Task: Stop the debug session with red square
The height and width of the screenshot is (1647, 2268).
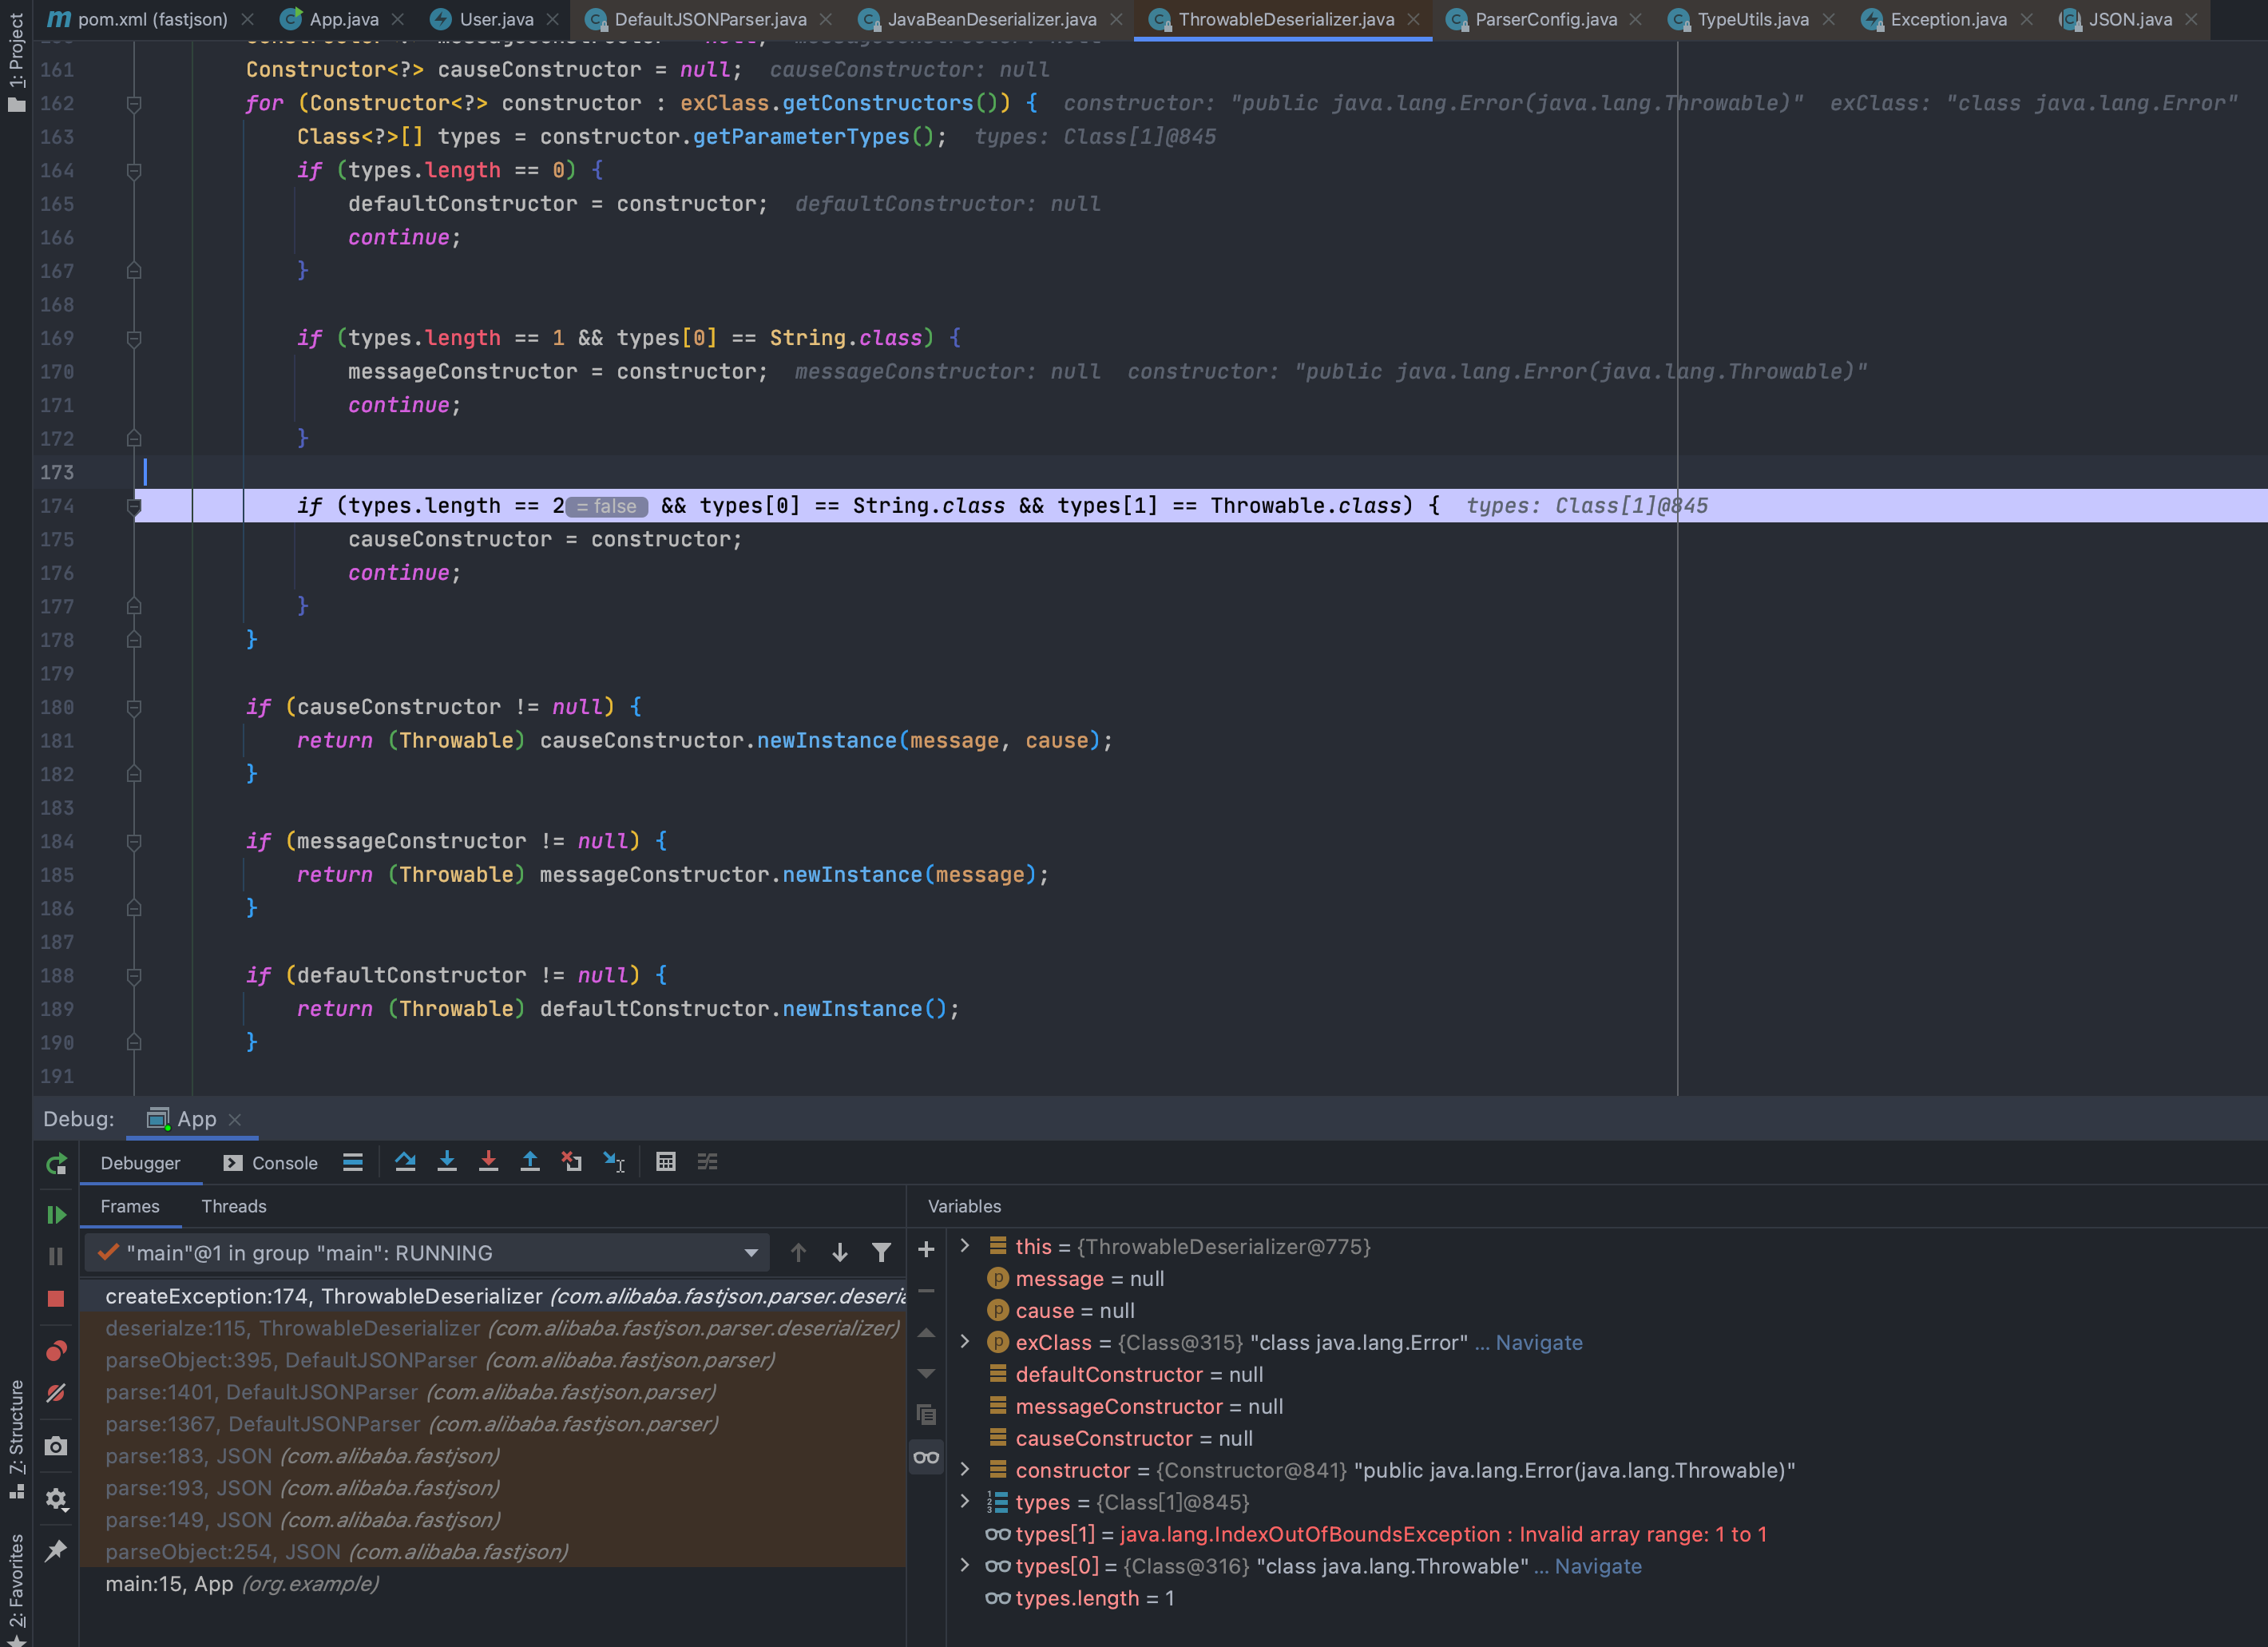Action: (x=56, y=1299)
